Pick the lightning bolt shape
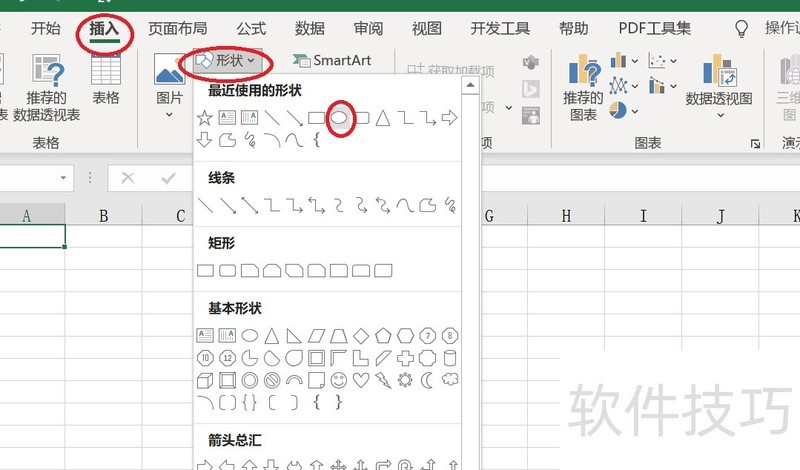This screenshot has width=800, height=470. click(x=383, y=380)
